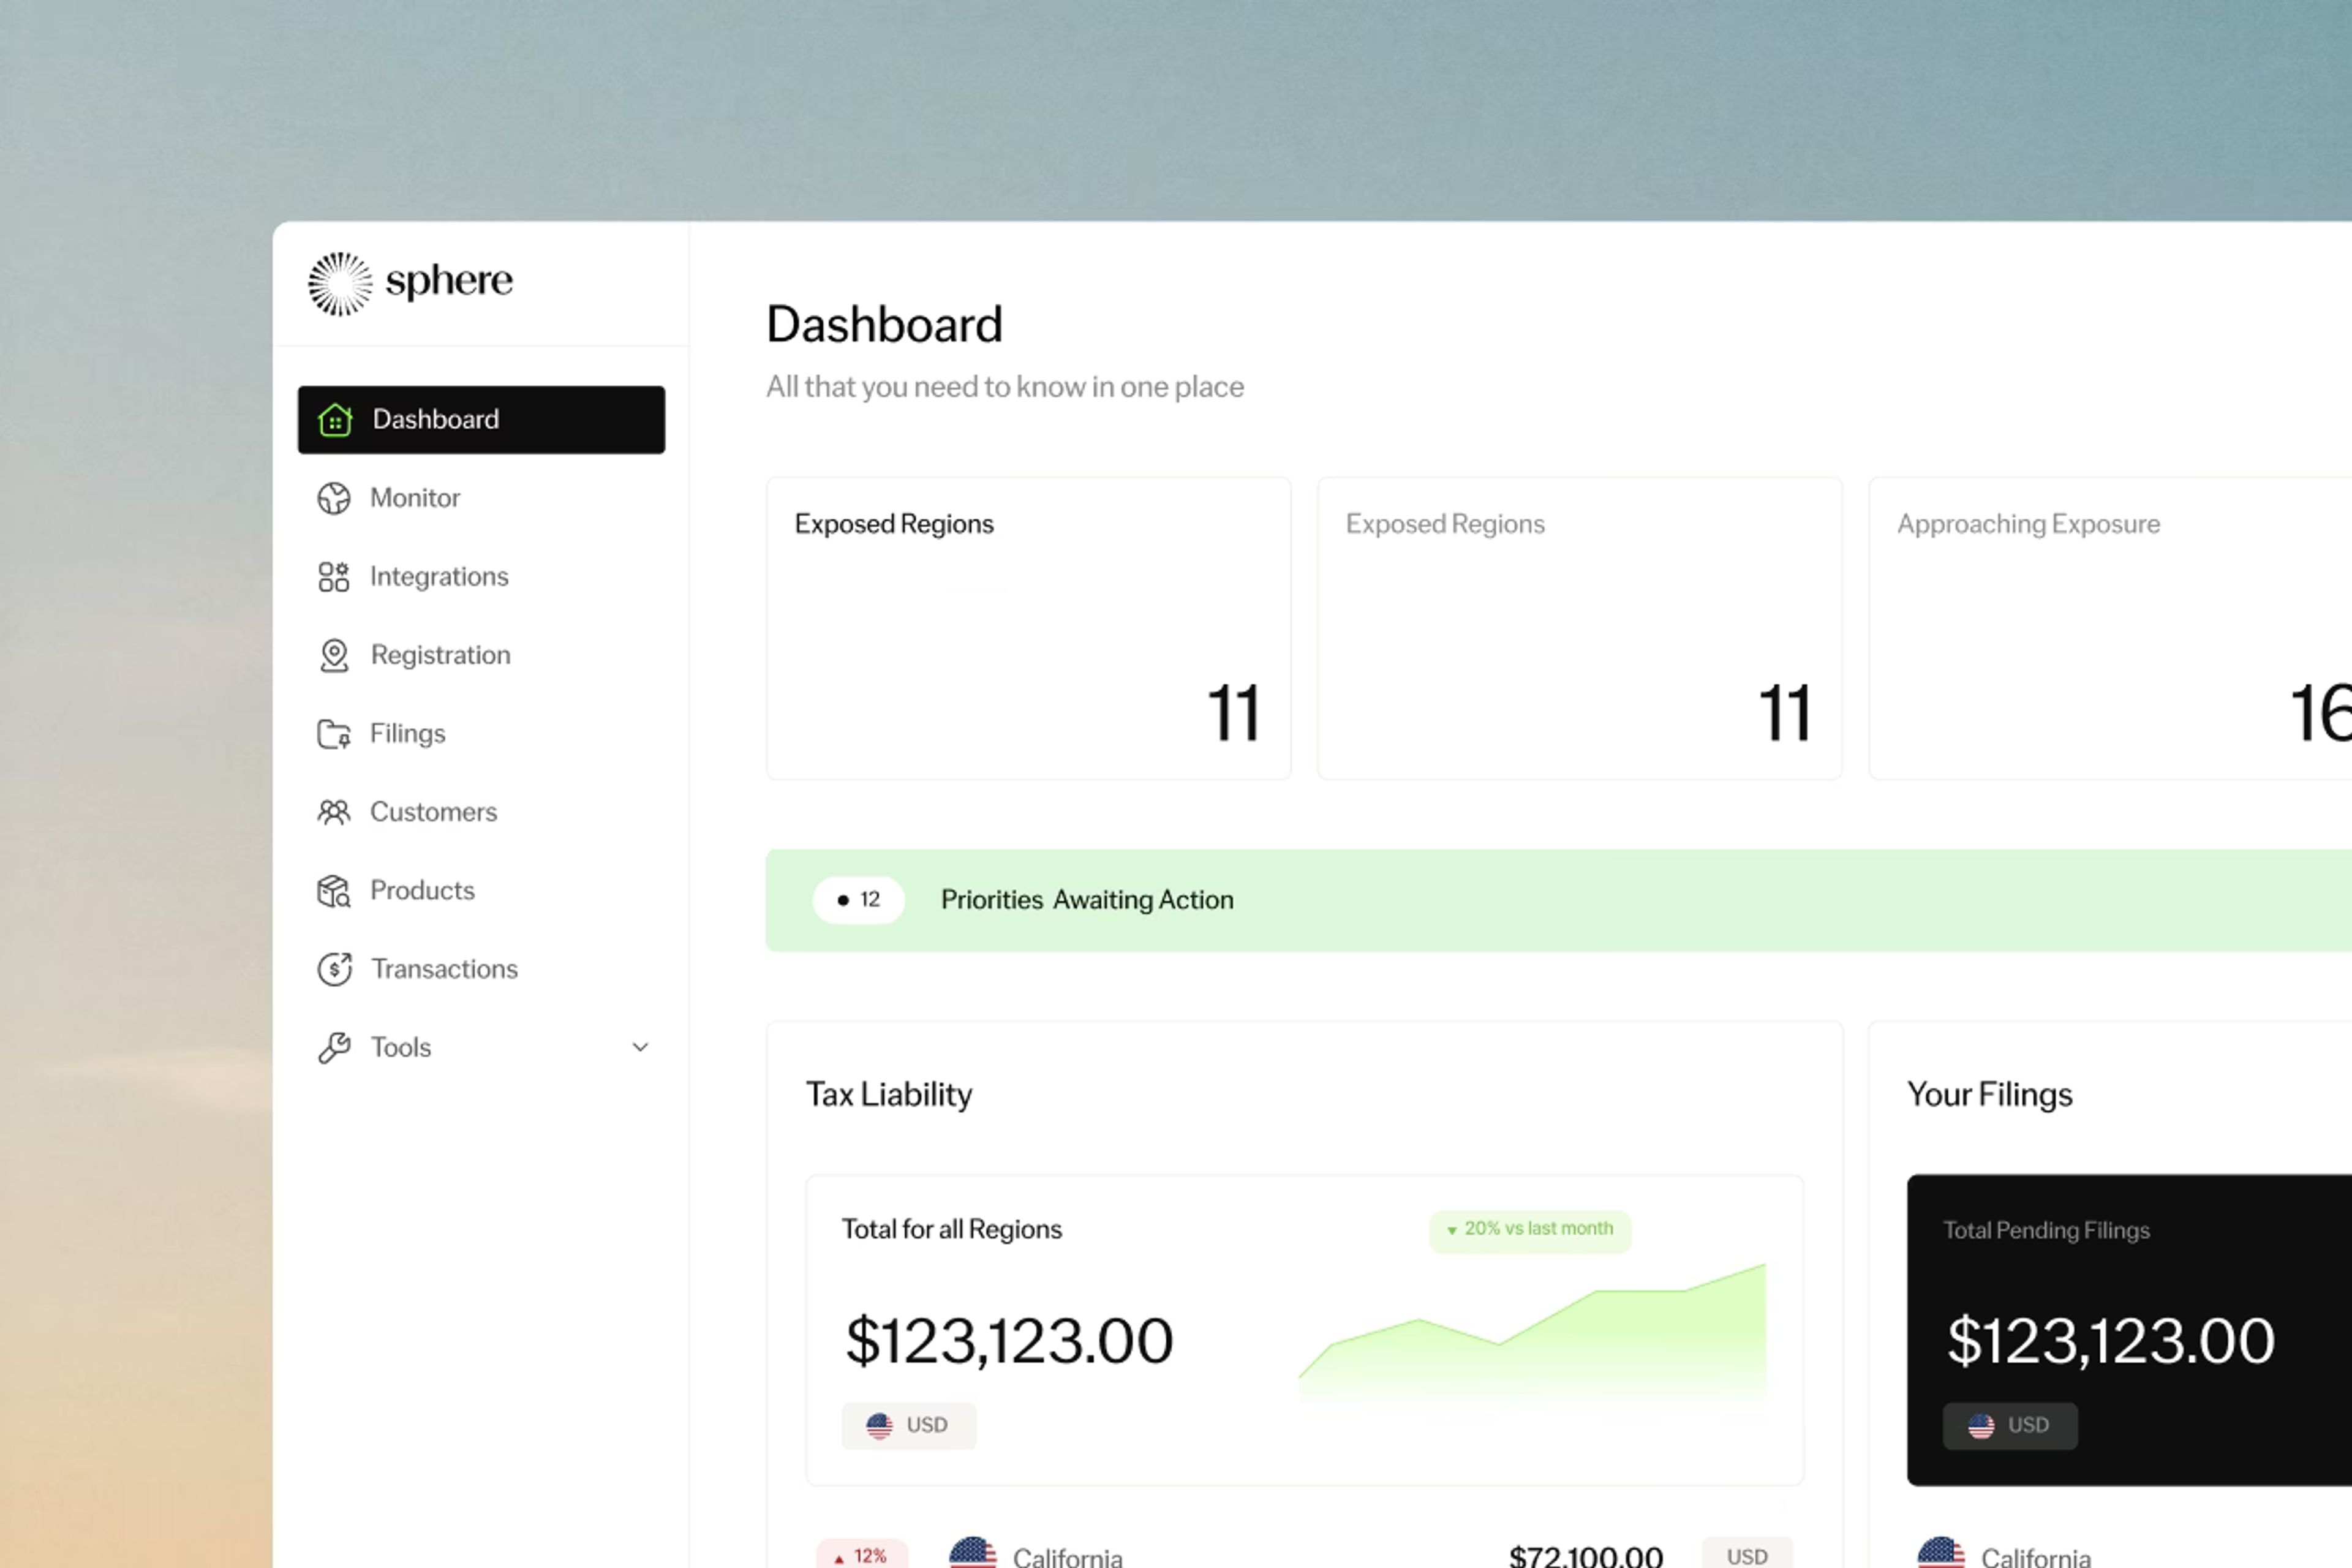Click the Your Filings heading
Viewport: 2352px width, 1568px height.
pos(1990,1095)
